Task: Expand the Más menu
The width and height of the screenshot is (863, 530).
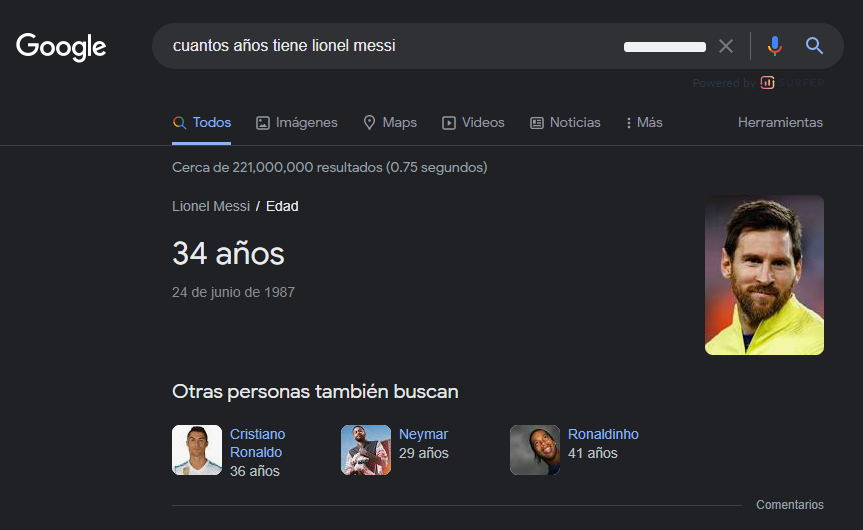Action: coord(644,122)
